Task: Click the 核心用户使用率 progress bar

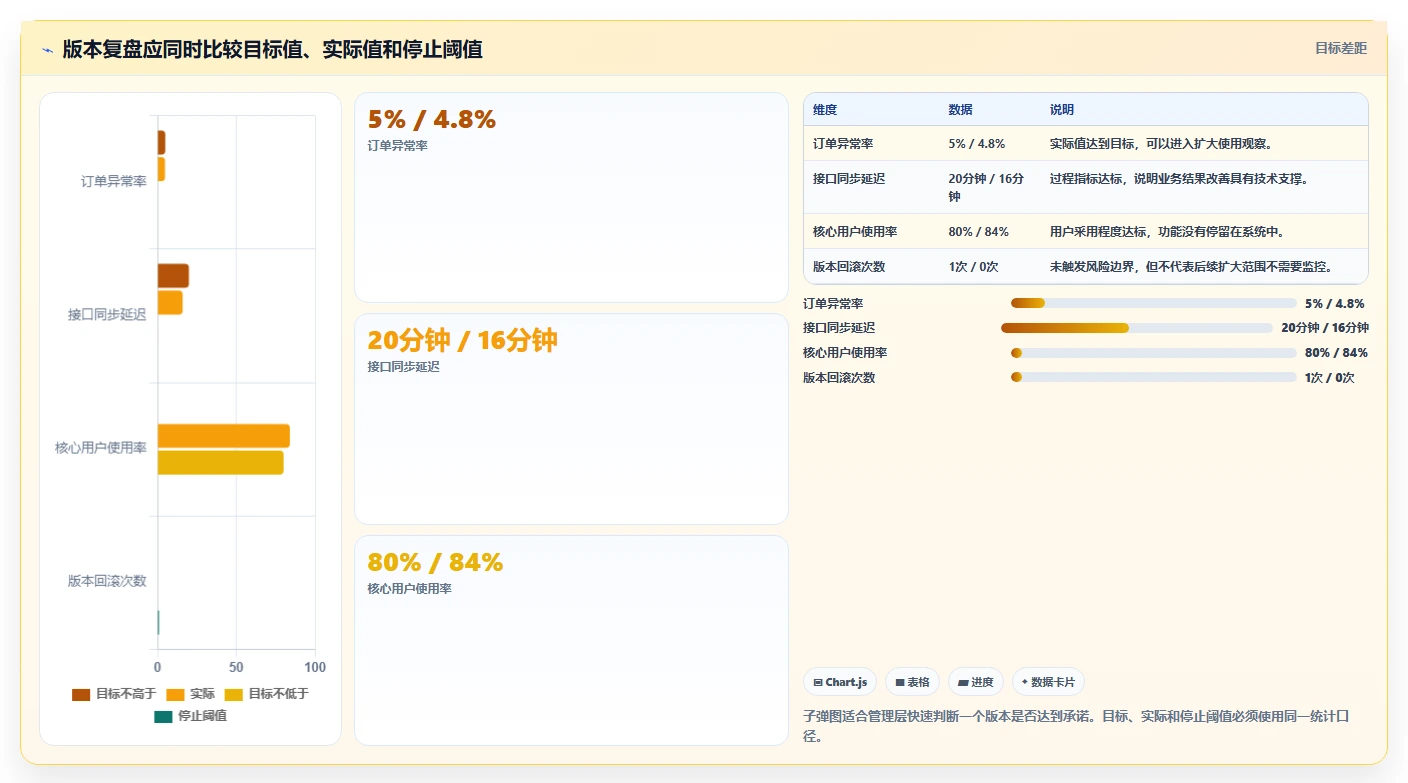Action: 1153,353
